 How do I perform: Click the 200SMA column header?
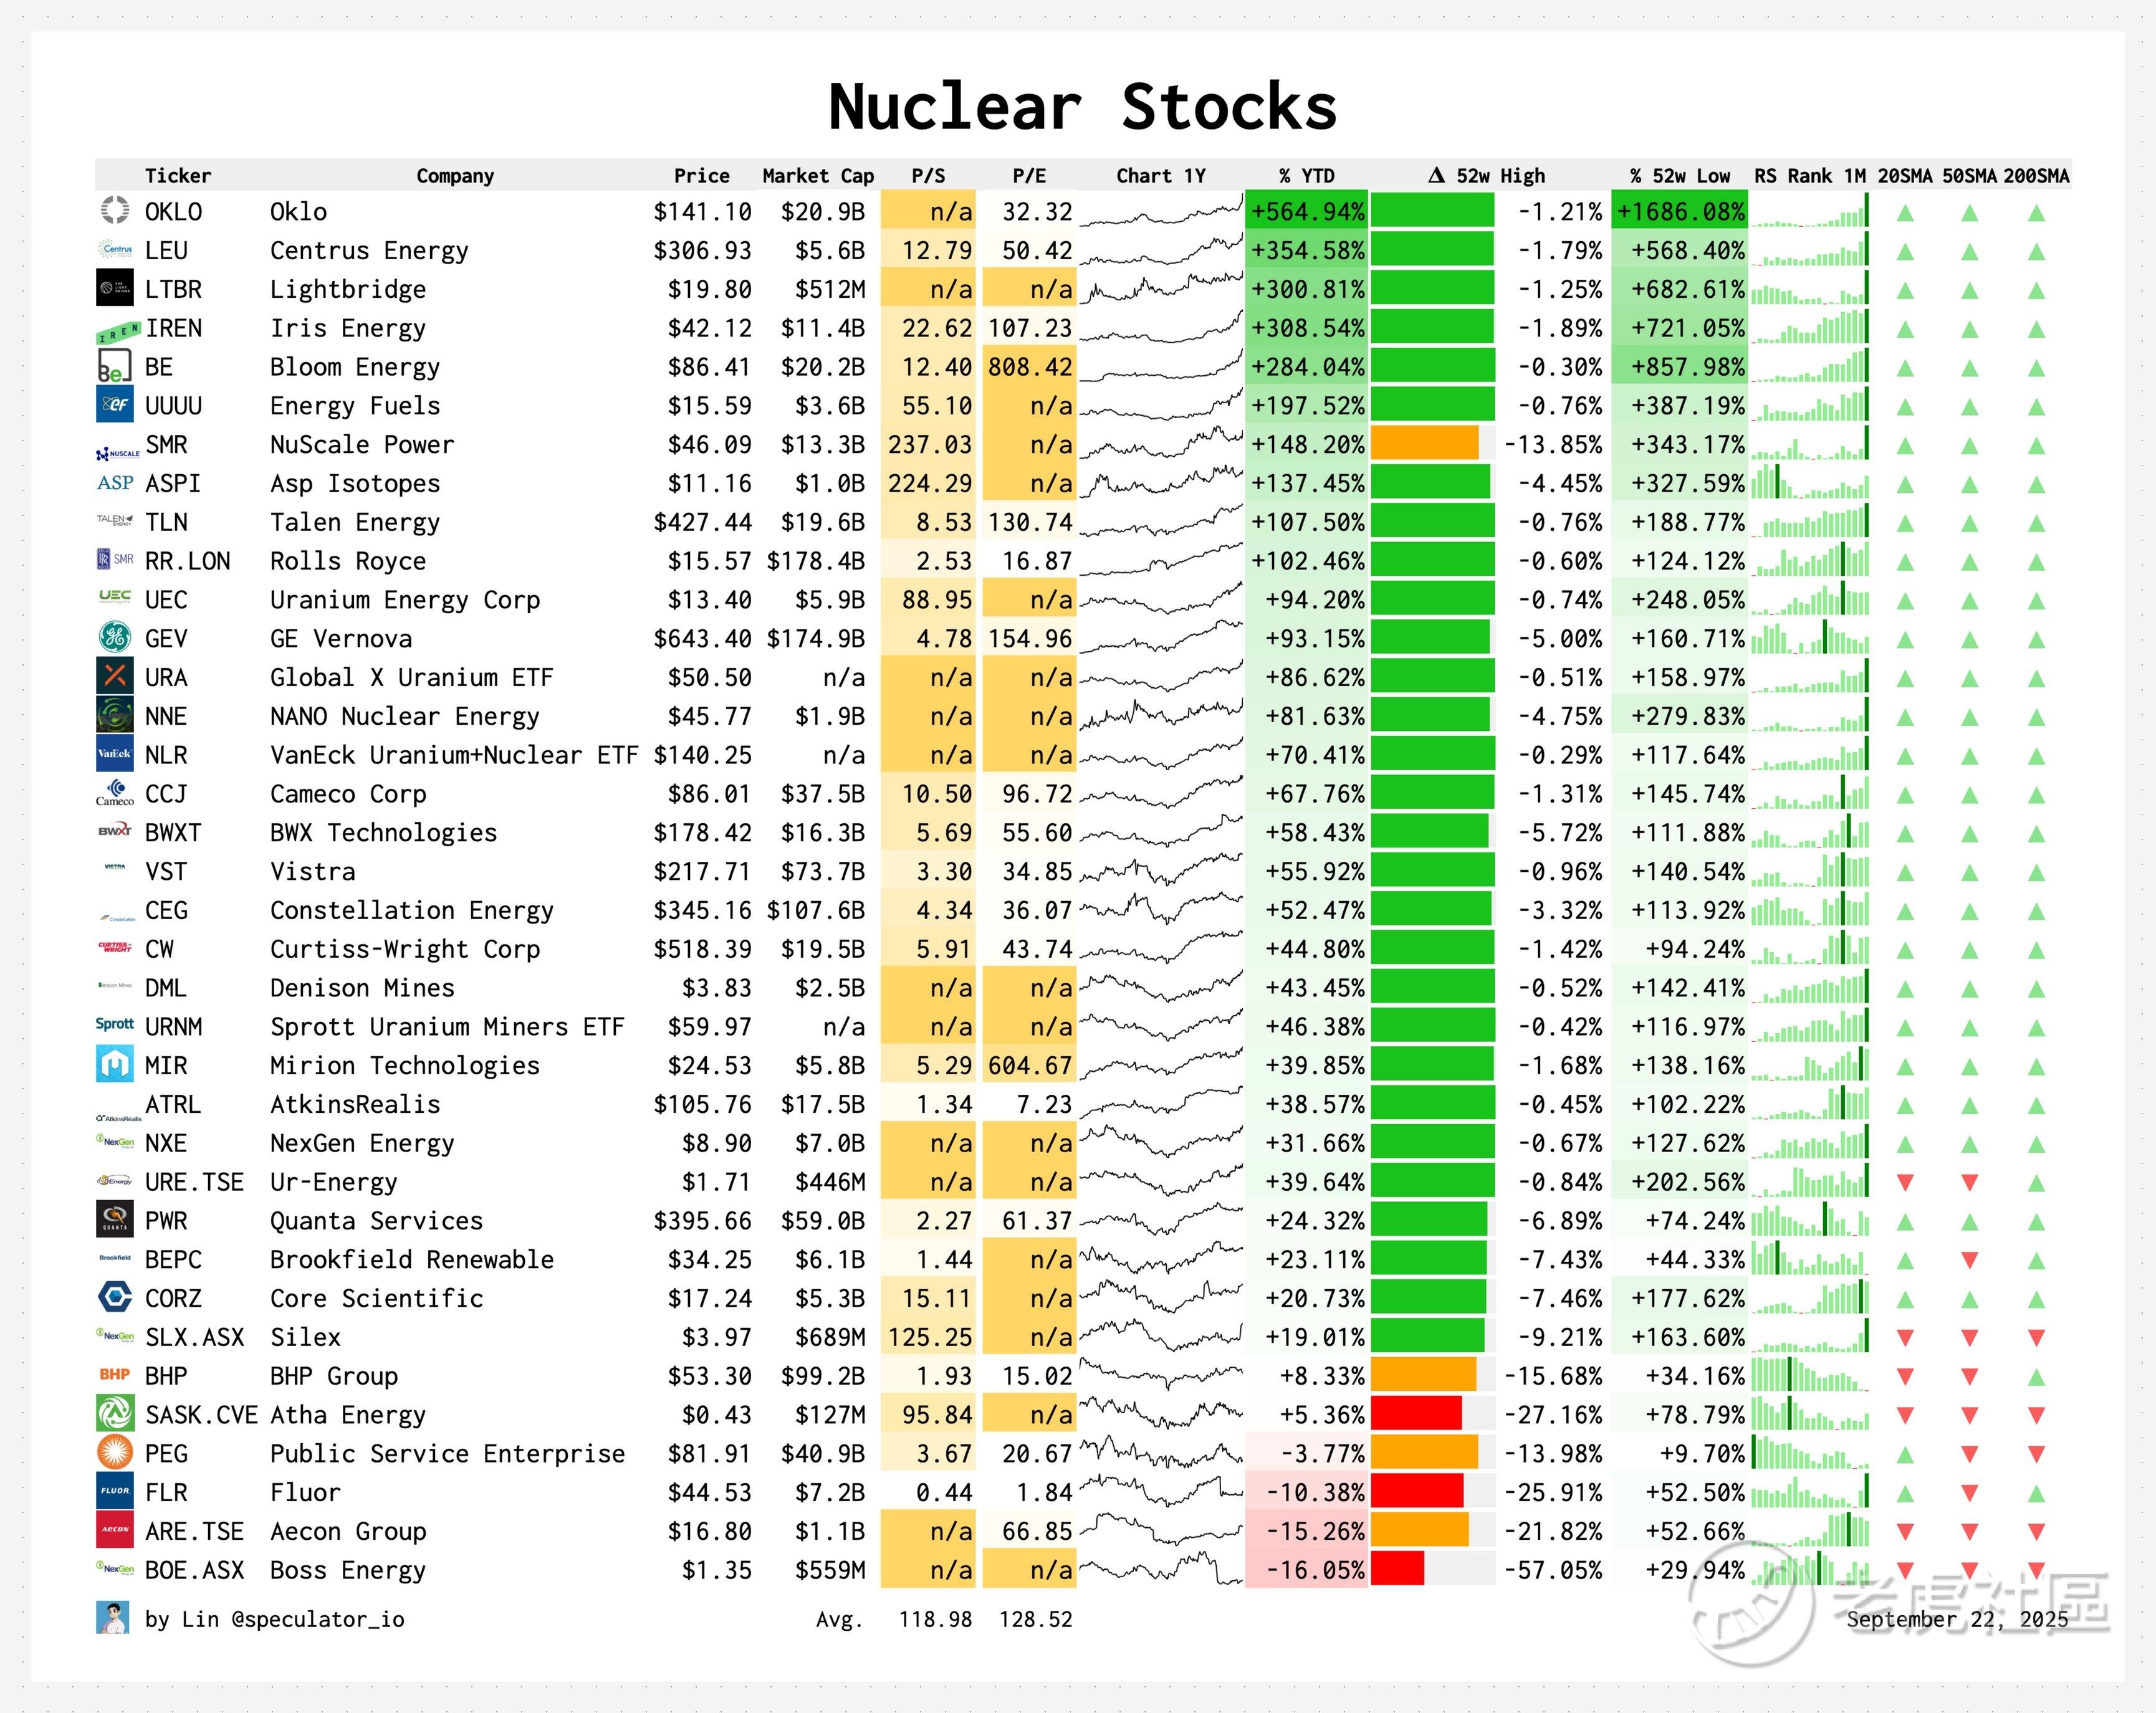pos(2036,176)
